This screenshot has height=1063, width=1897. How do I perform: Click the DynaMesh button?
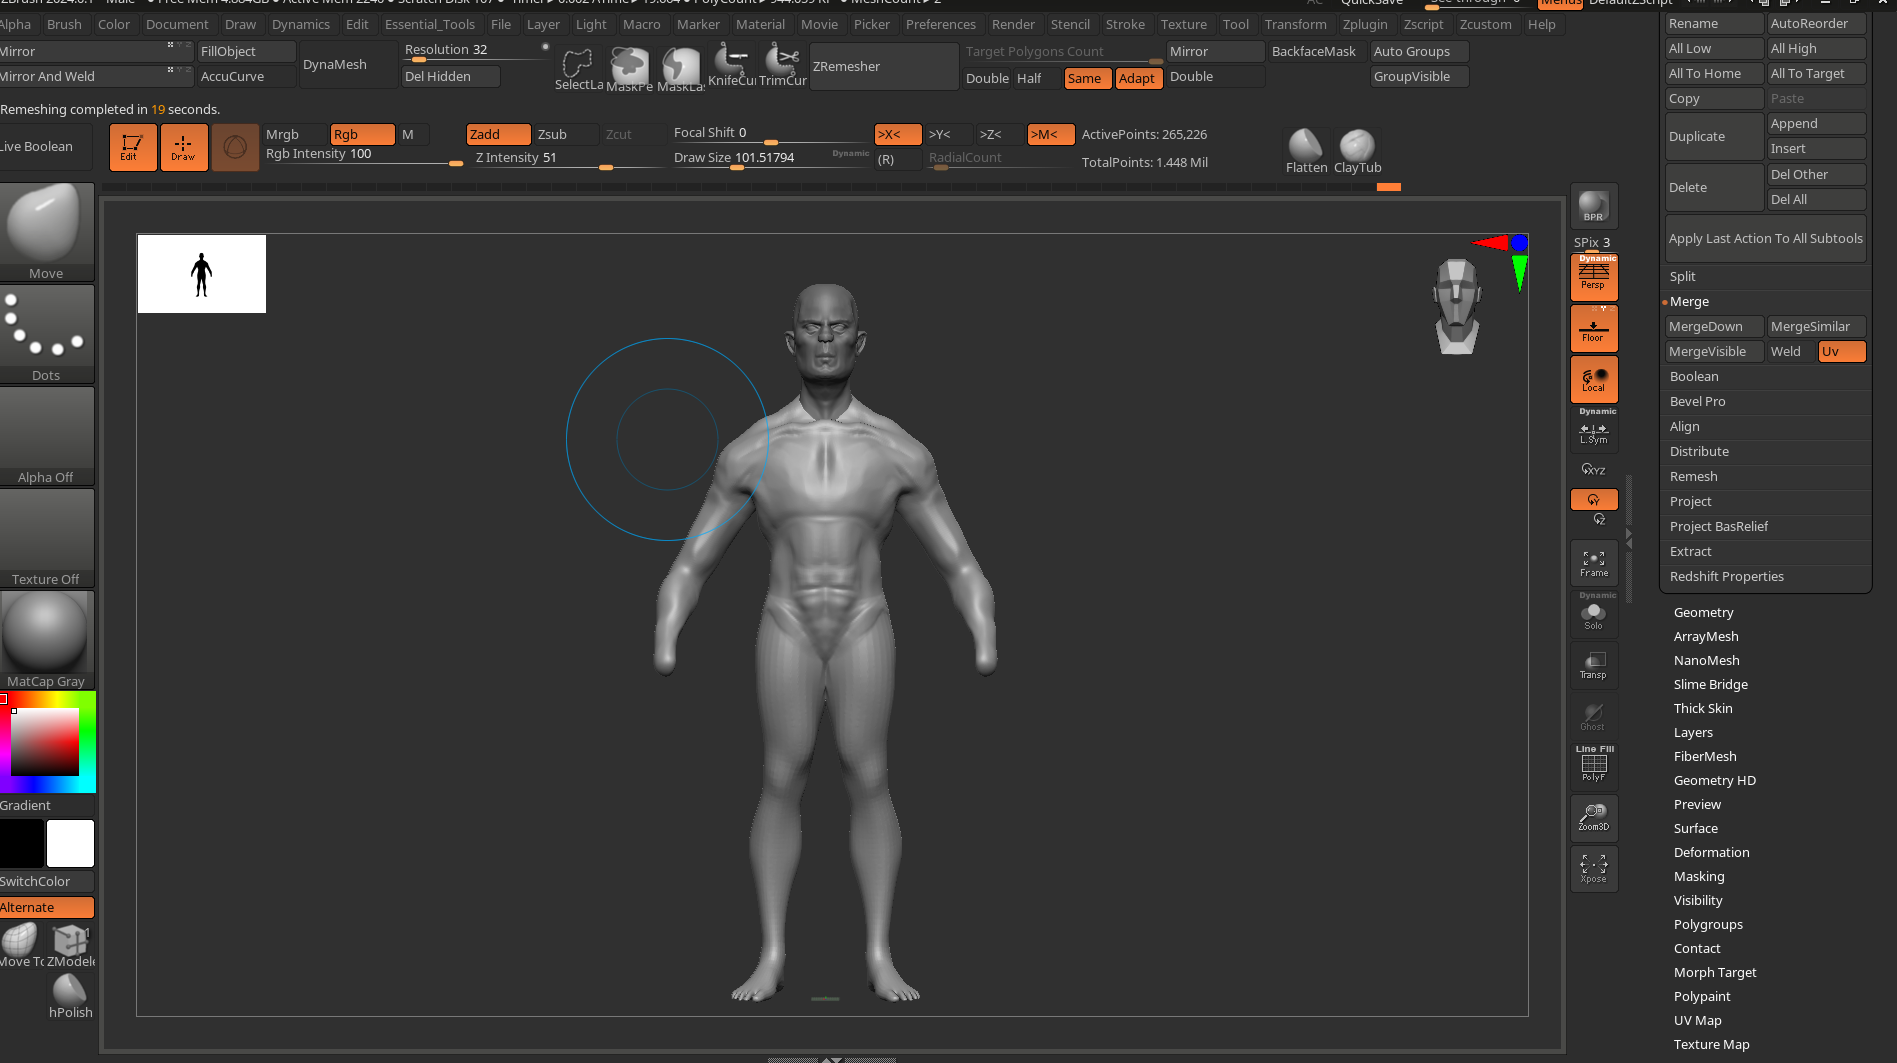pyautogui.click(x=347, y=65)
